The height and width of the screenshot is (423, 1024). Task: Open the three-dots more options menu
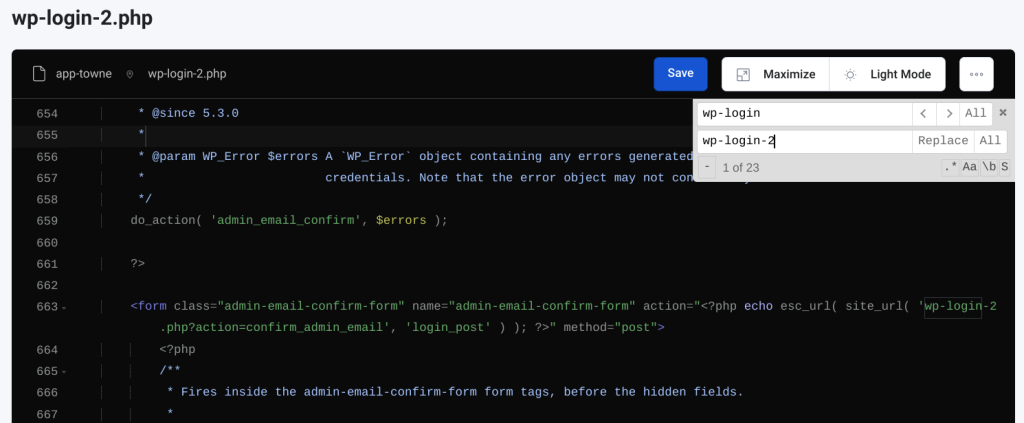[976, 74]
